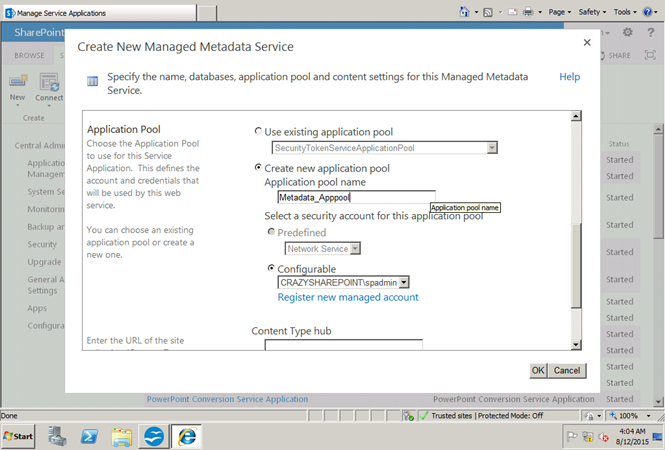The width and height of the screenshot is (665, 450).
Task: Launch PowerShell from the taskbar
Action: point(89,436)
